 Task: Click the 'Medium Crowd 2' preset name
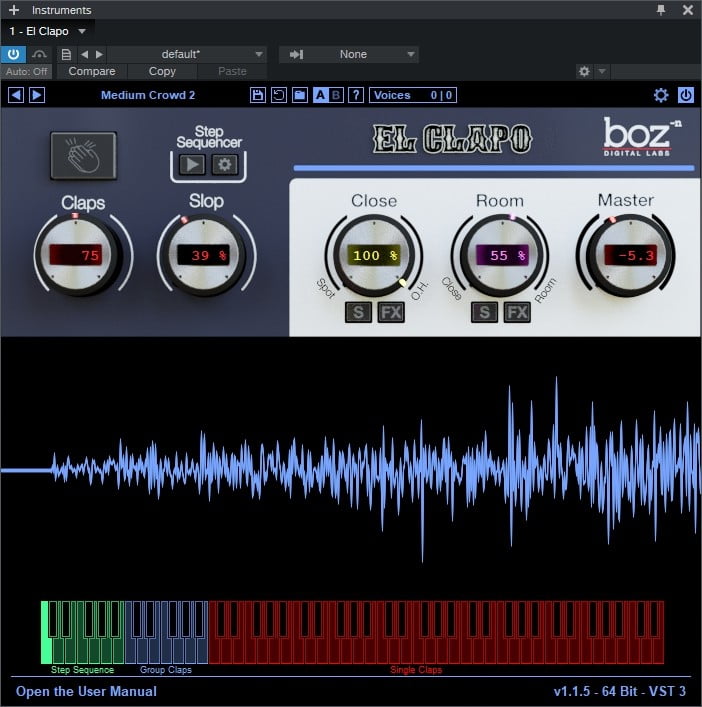click(148, 95)
